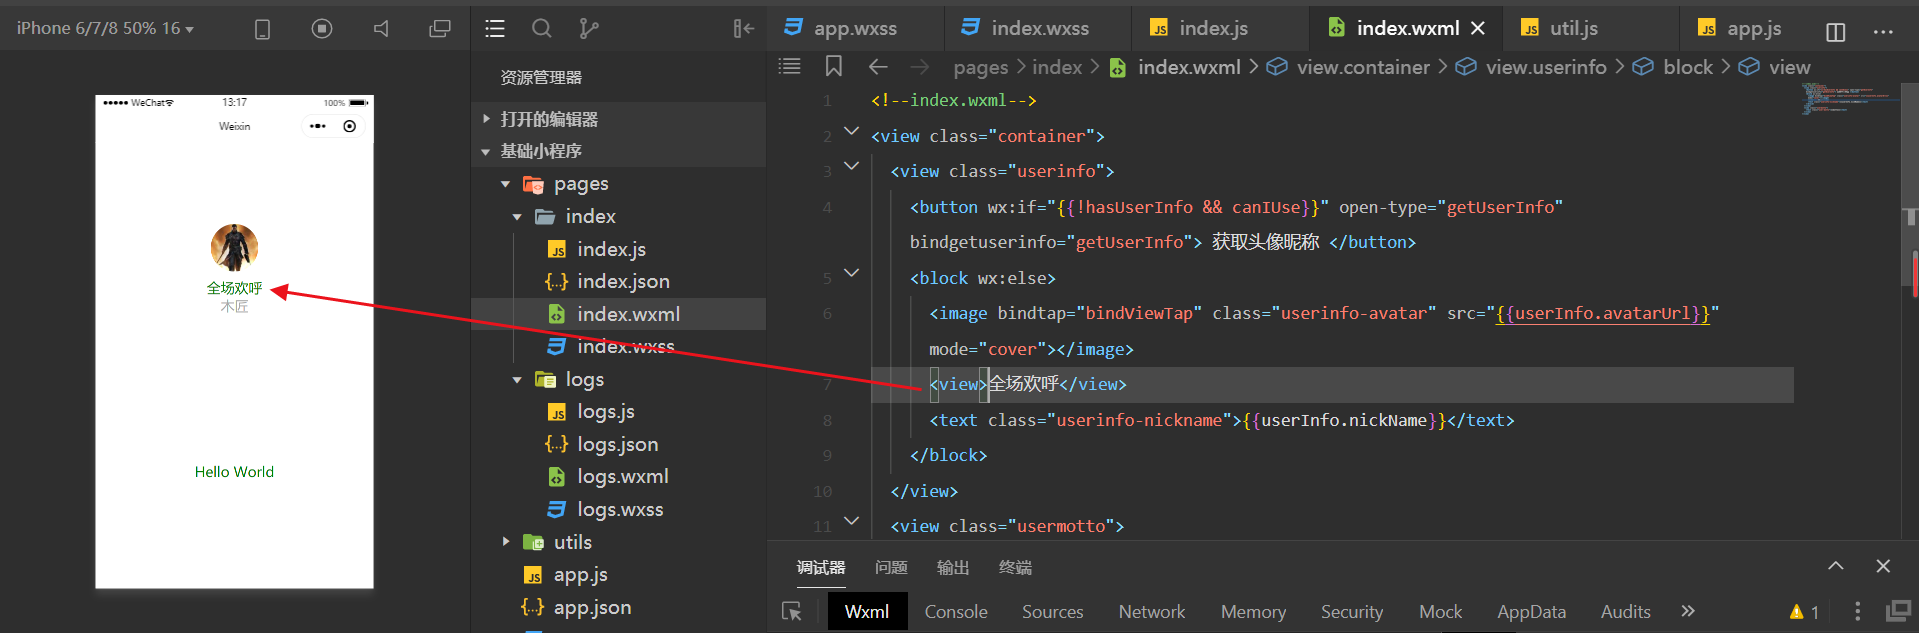The height and width of the screenshot is (633, 1919).
Task: Maximize the debugger panel with up chevron
Action: [x=1836, y=566]
